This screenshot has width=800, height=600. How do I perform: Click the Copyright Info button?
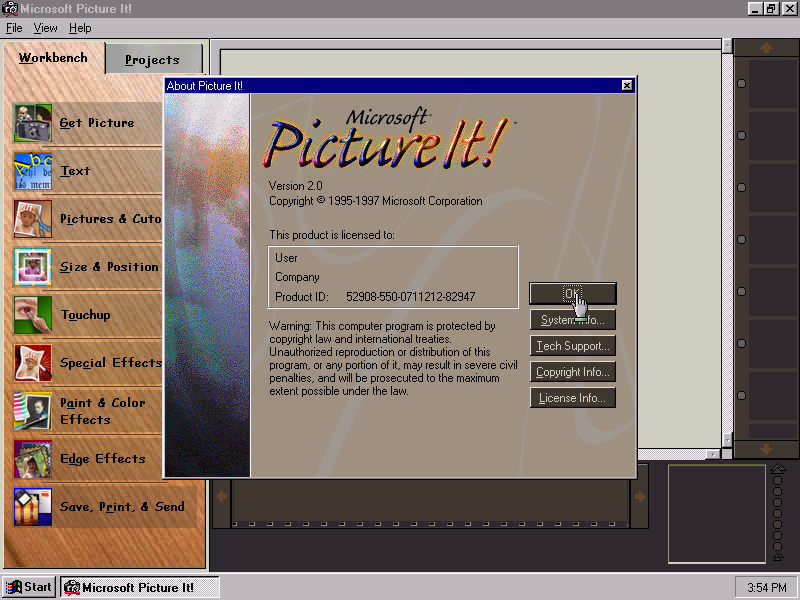(572, 372)
